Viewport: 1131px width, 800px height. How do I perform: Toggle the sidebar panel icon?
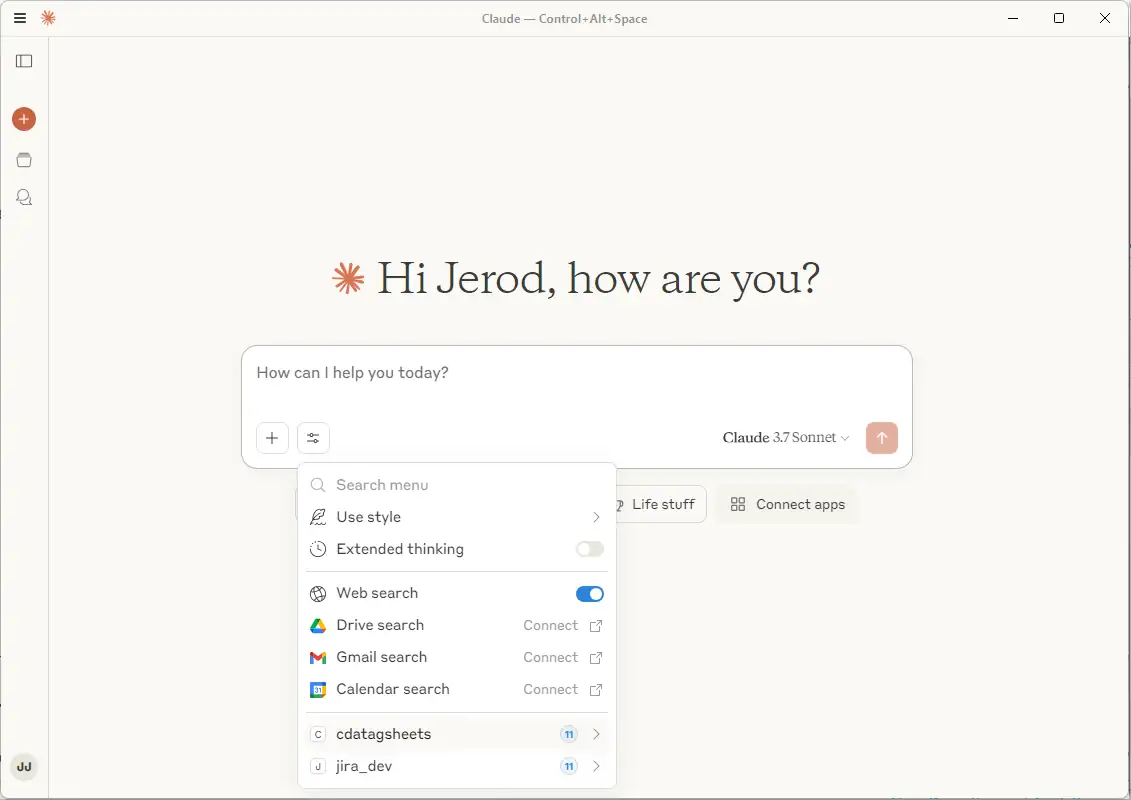tap(24, 61)
